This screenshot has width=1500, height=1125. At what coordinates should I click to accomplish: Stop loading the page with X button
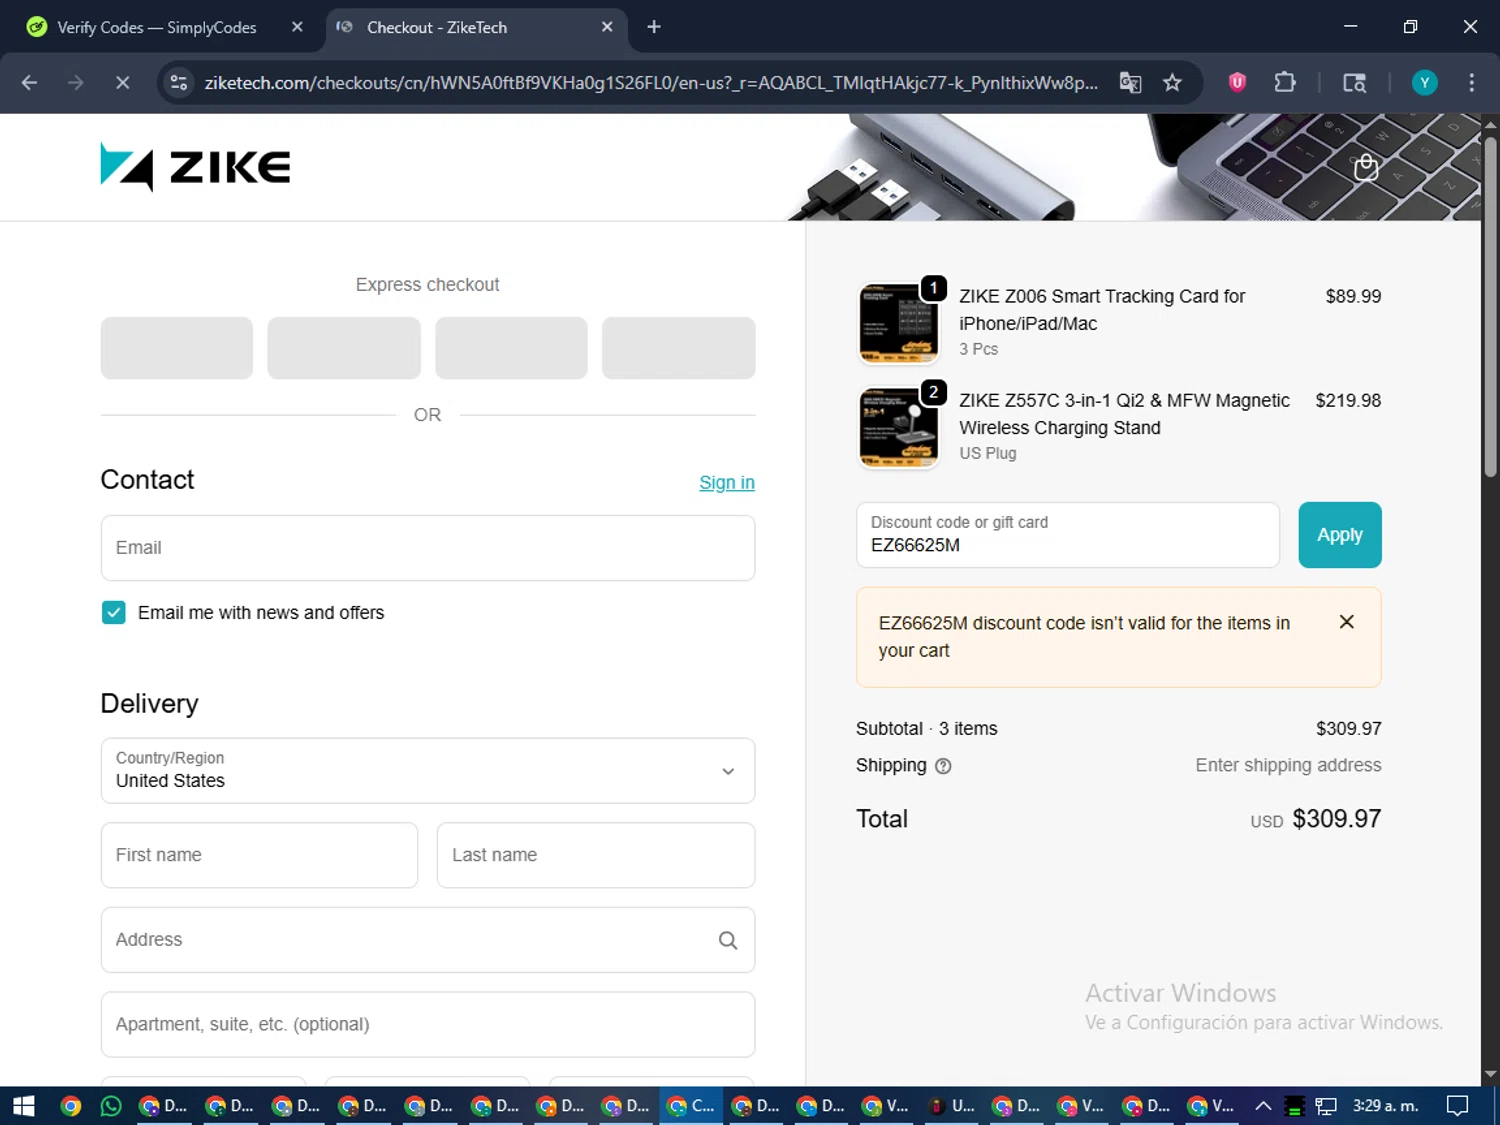[x=123, y=83]
